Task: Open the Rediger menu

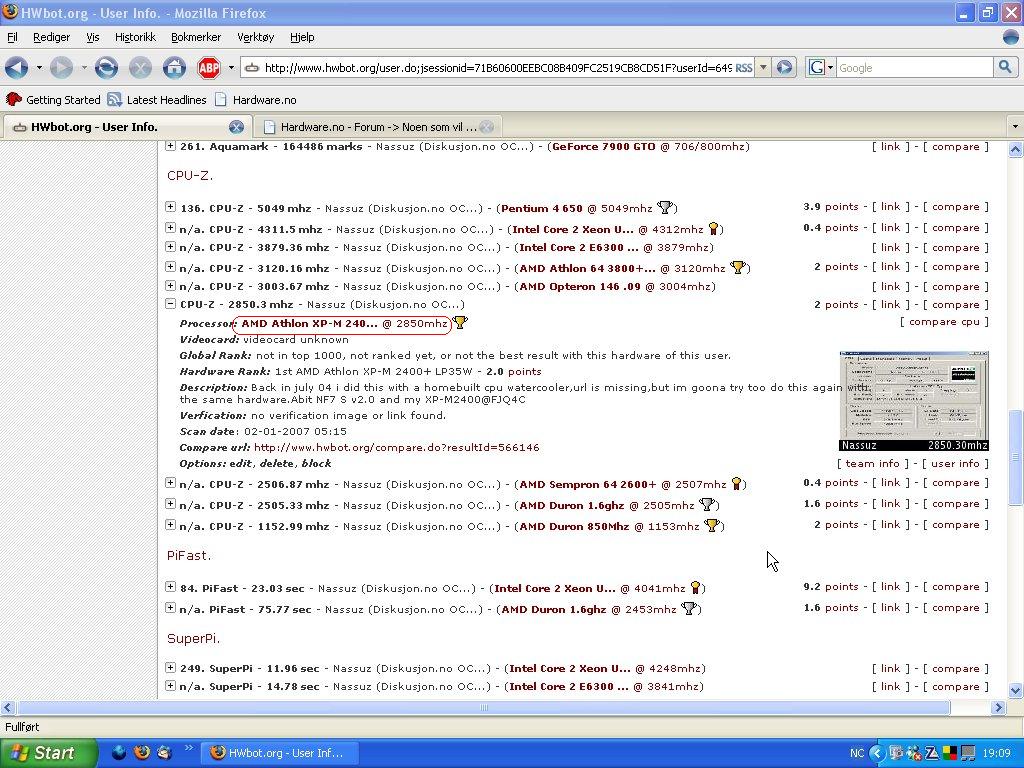Action: (52, 37)
